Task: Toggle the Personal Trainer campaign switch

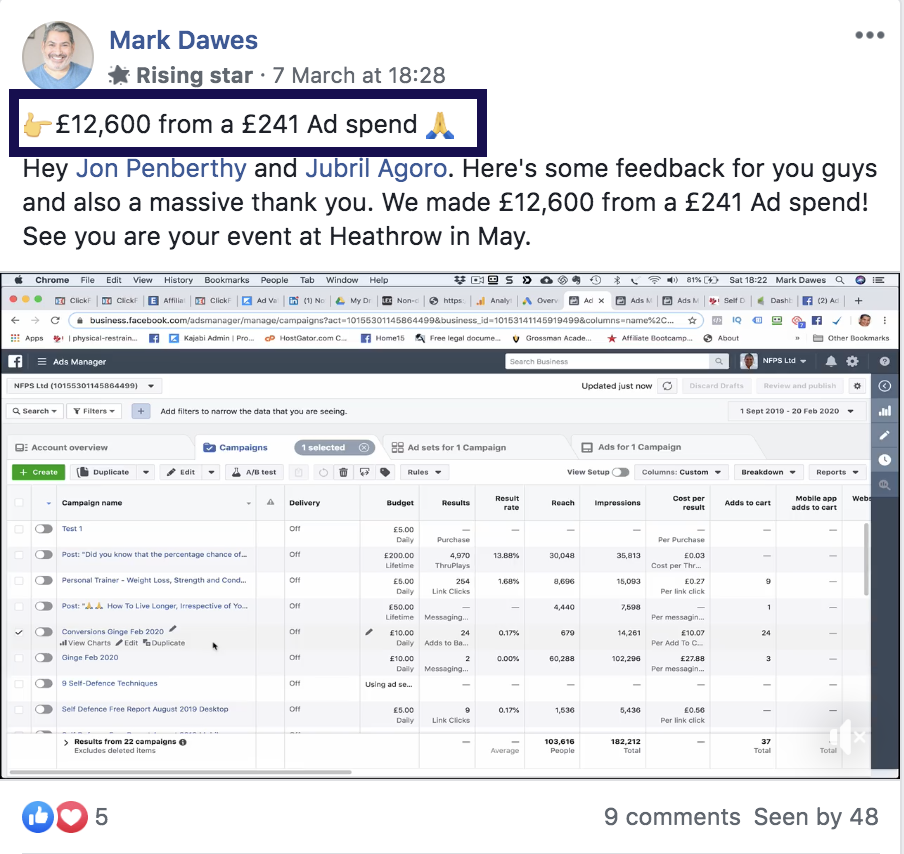Action: (x=44, y=580)
